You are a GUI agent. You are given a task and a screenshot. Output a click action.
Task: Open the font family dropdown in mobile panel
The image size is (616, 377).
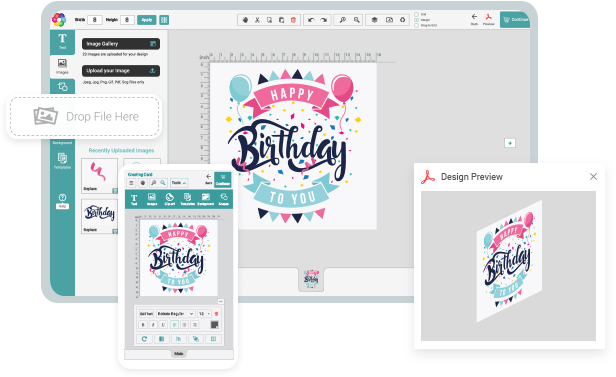point(175,313)
